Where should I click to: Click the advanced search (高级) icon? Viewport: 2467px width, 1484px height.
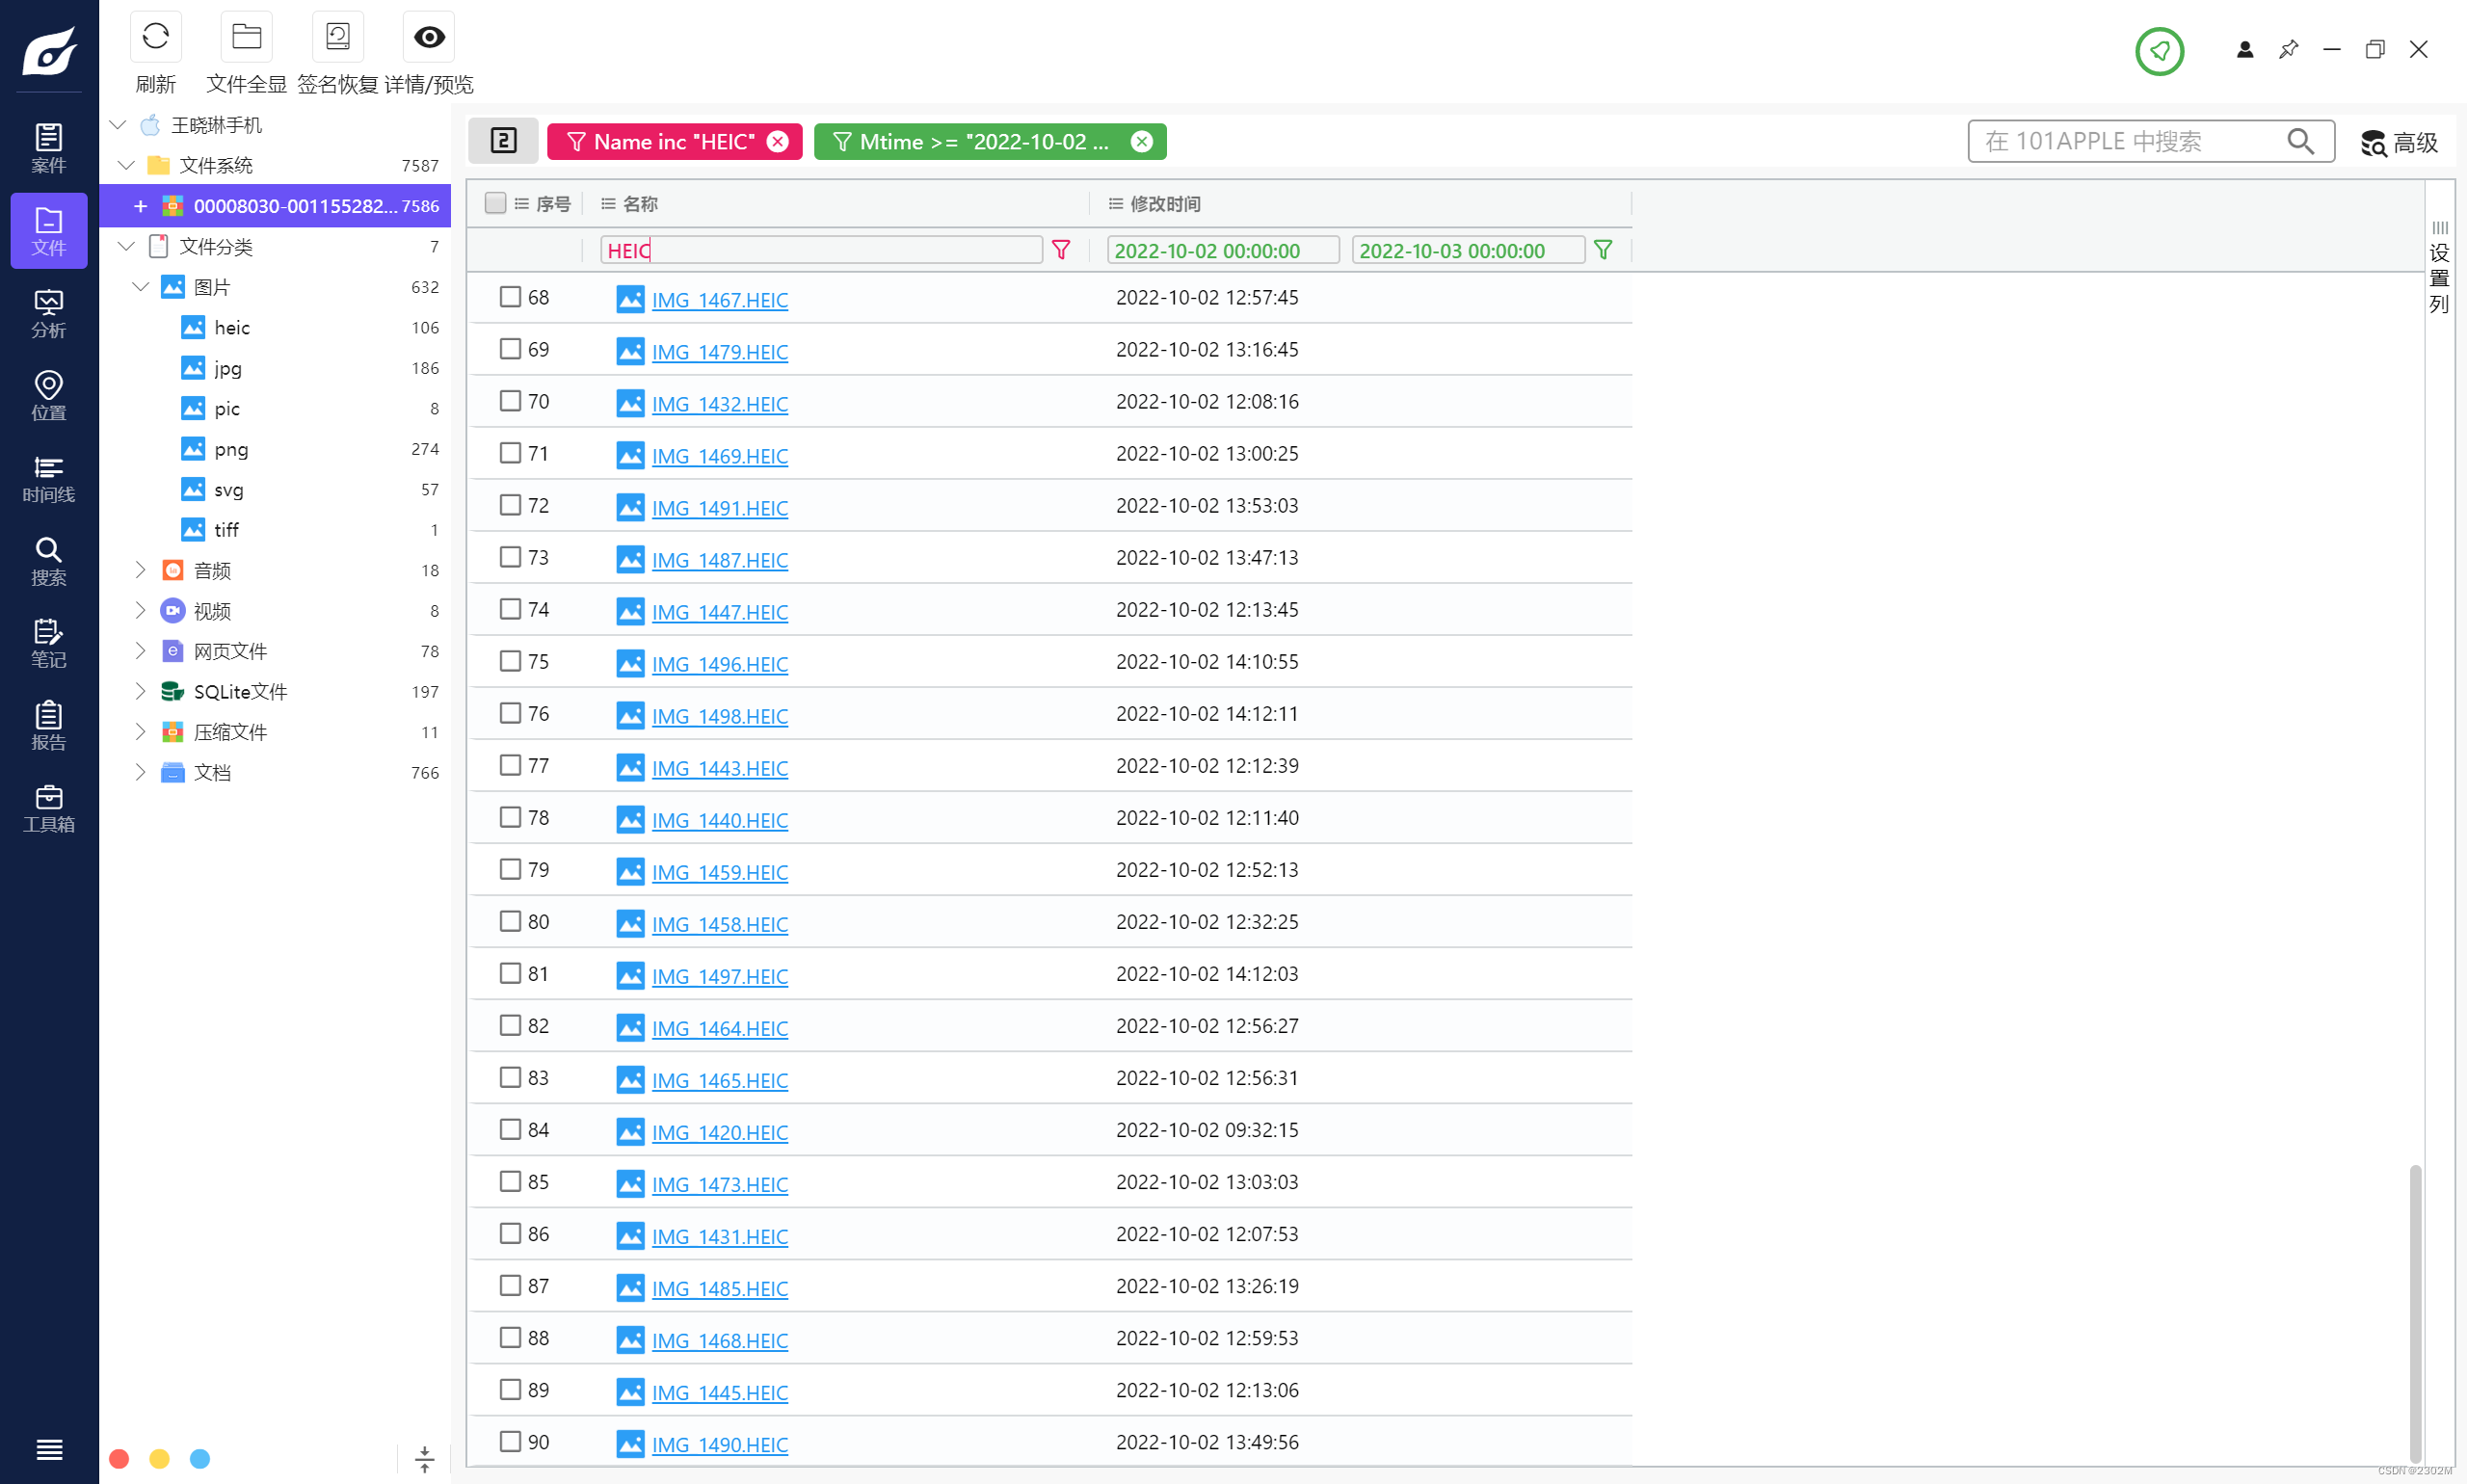click(2374, 143)
